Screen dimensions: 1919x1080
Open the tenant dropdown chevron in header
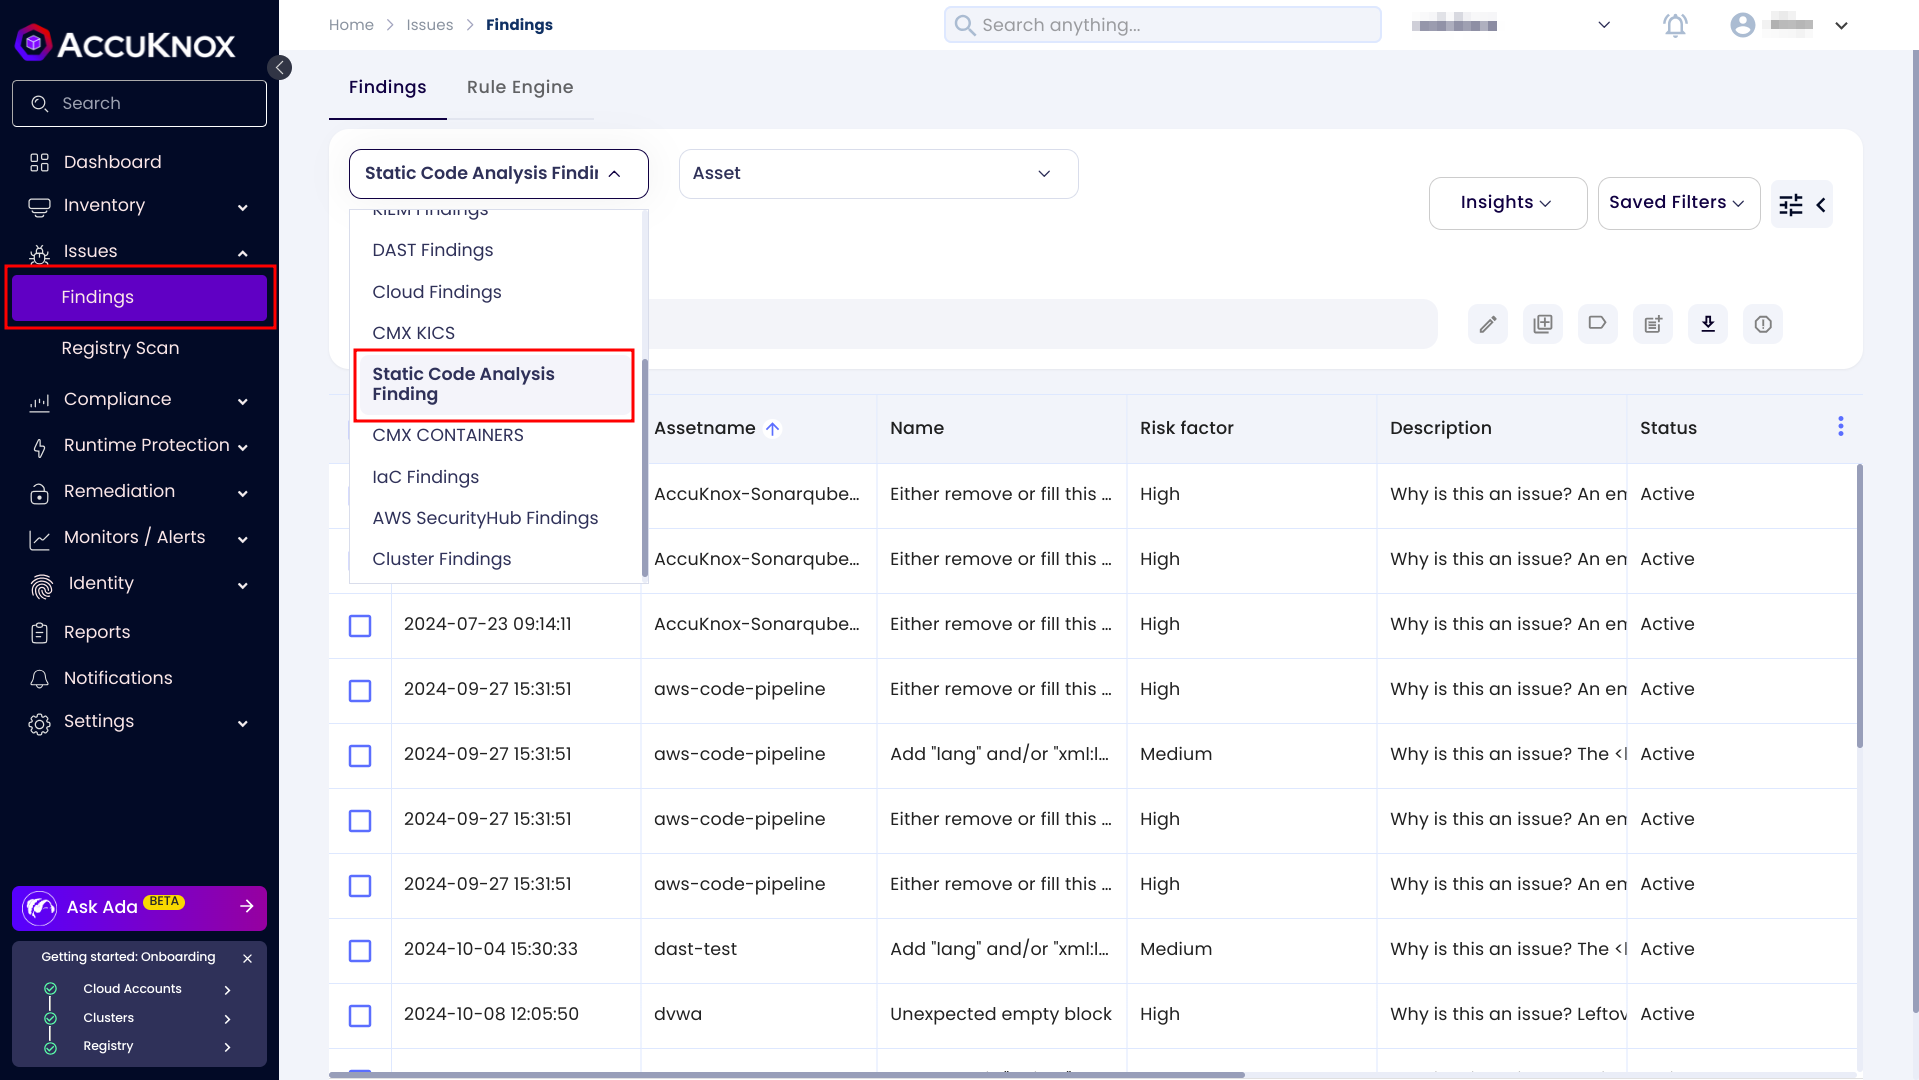click(x=1604, y=25)
